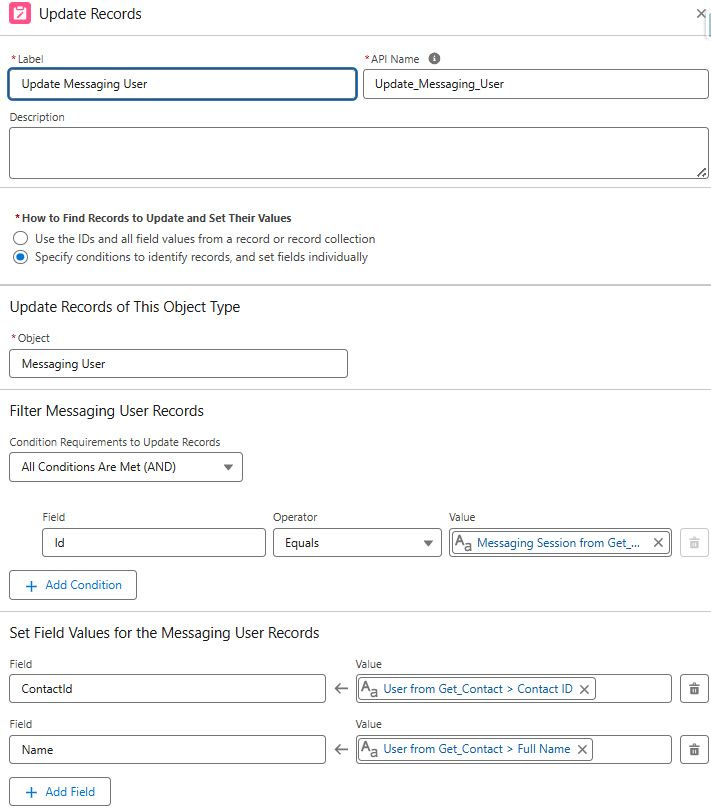Remove the Contact ID value from ContactId

point(584,688)
